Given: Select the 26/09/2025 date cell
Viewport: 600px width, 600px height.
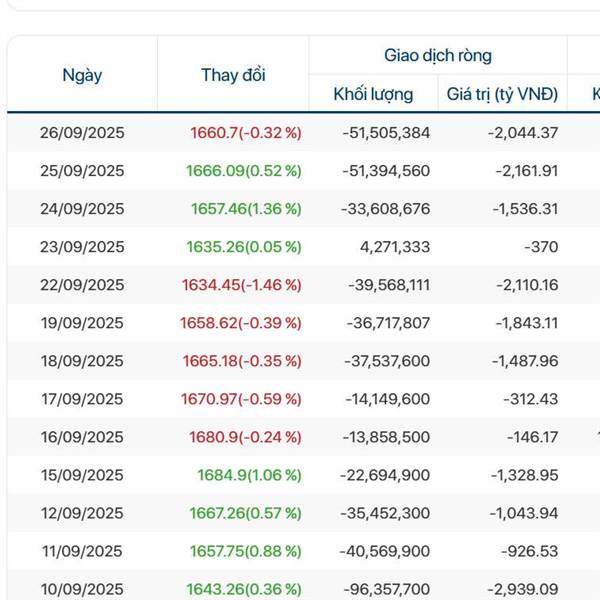Looking at the screenshot, I should (x=82, y=133).
